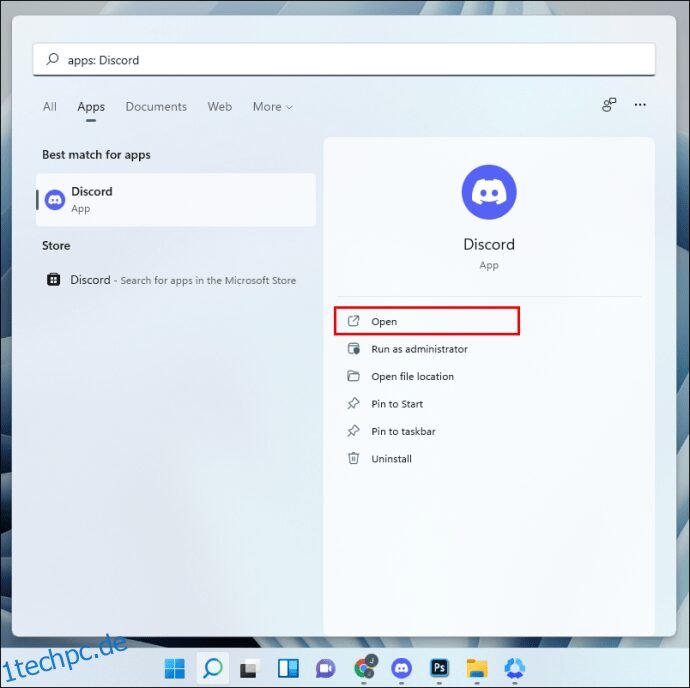Click the Discord icon in best match row
The width and height of the screenshot is (690, 688).
55,200
